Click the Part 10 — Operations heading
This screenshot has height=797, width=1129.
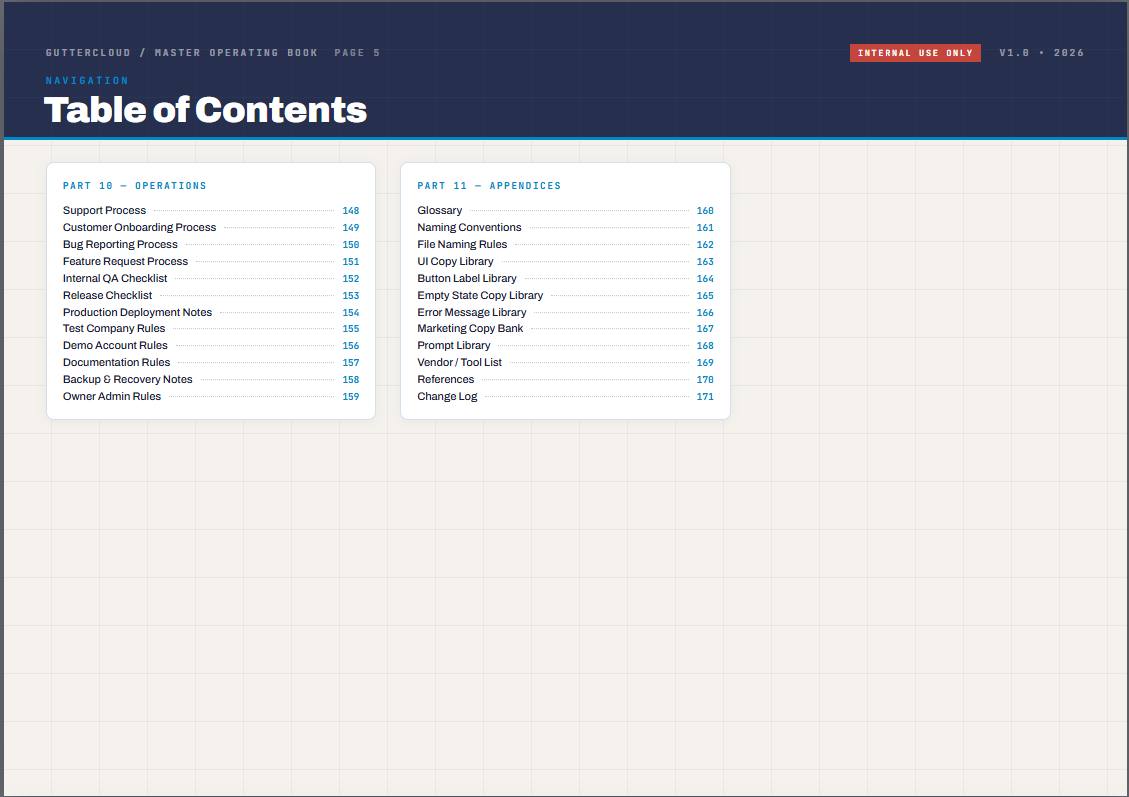(135, 186)
